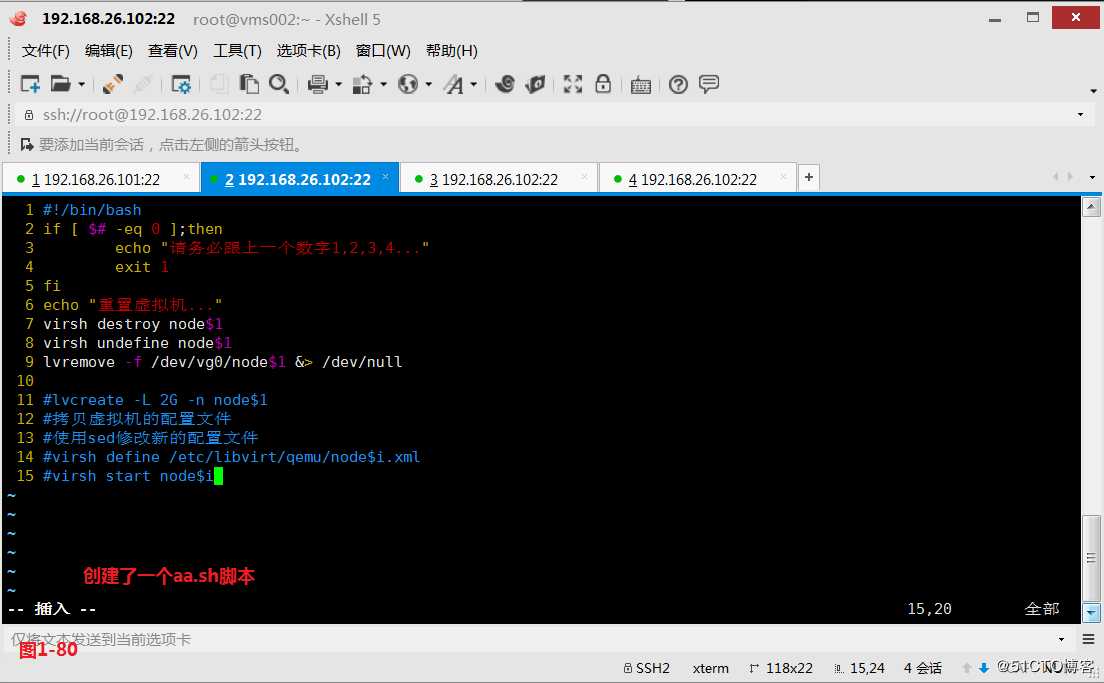Click the Disconnect icon
The width and height of the screenshot is (1104, 683).
143,84
